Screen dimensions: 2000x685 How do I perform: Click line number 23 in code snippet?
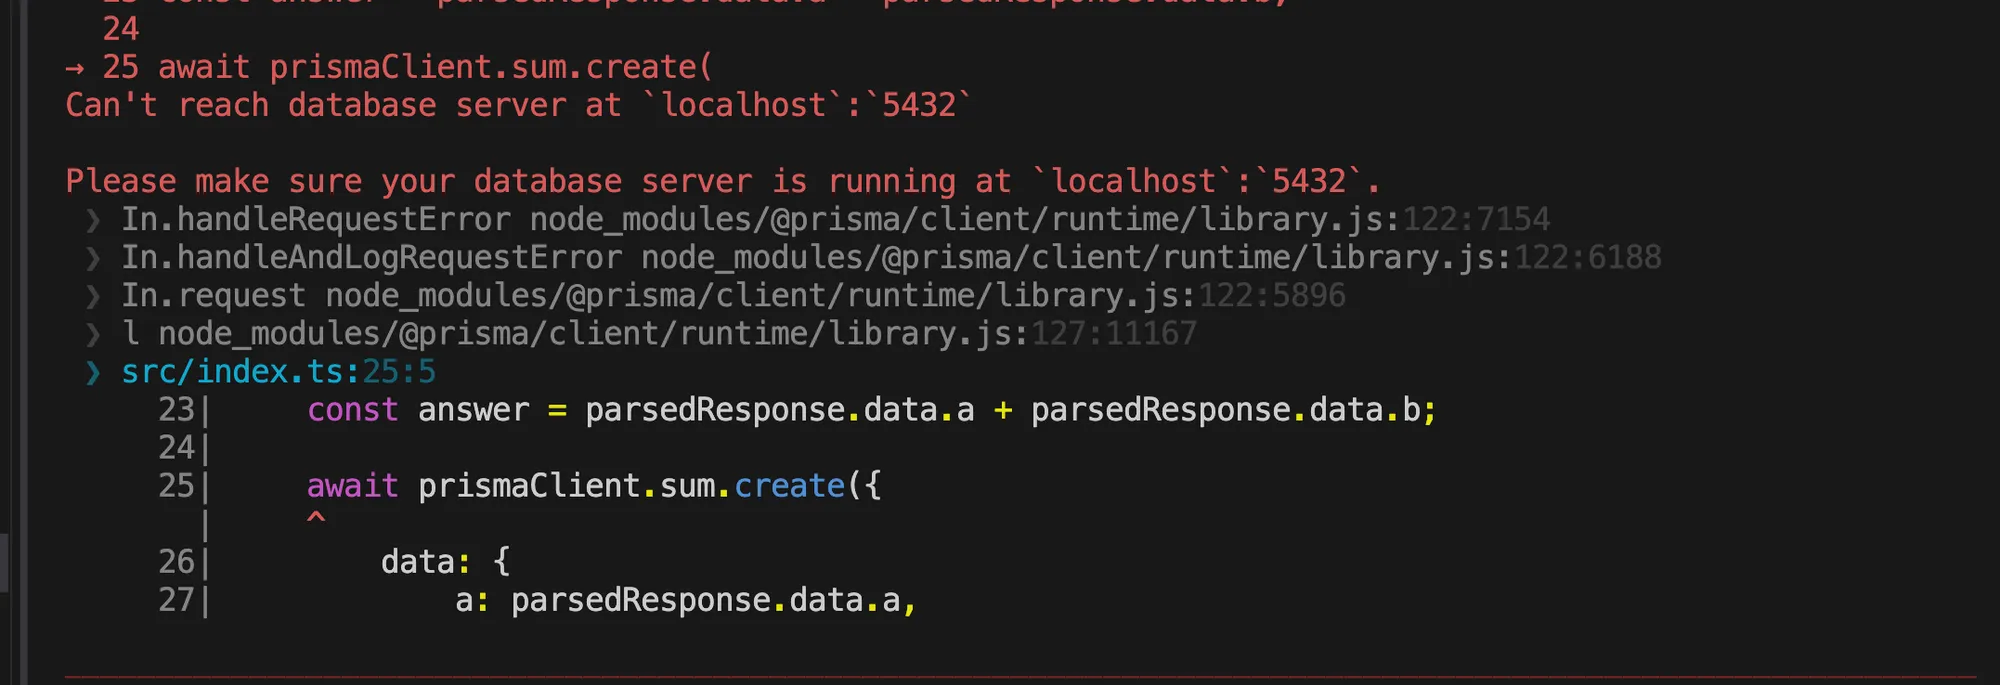pos(176,410)
